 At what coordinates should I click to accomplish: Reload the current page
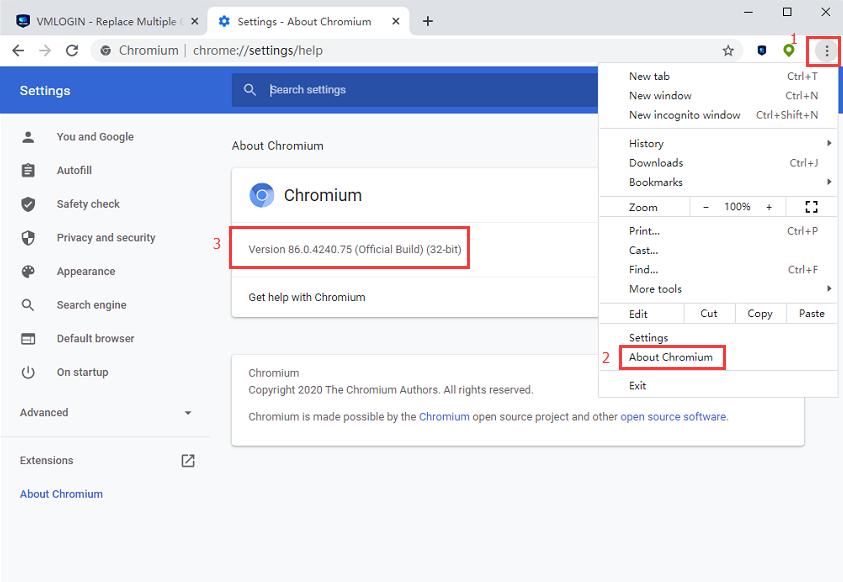pos(72,51)
